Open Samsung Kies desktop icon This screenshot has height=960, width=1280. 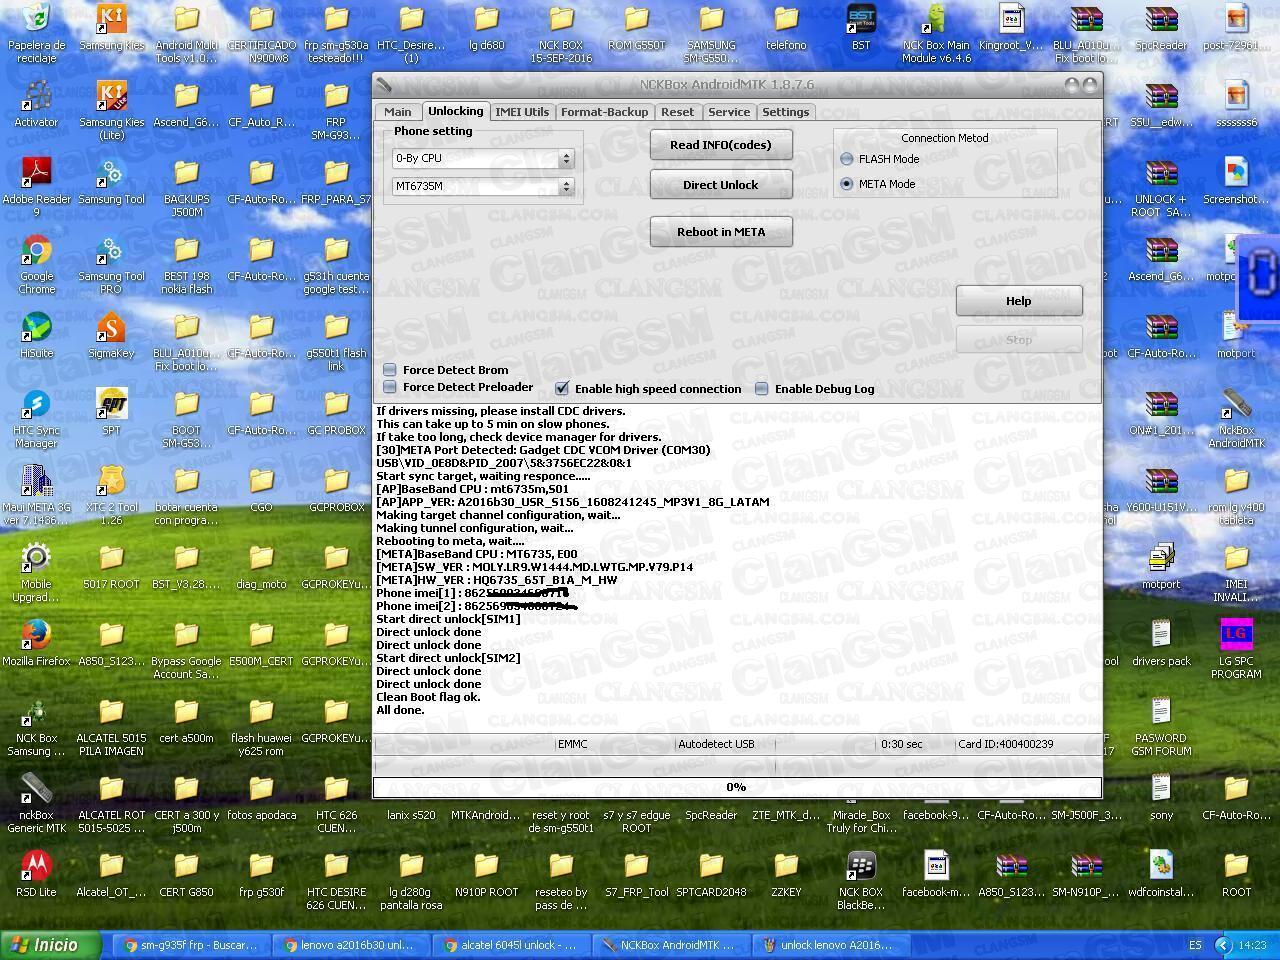point(111,27)
